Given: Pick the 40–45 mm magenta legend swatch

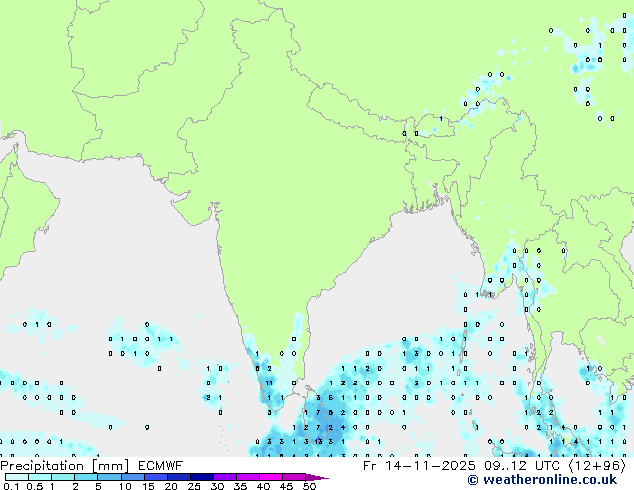Looking at the screenshot, I should [x=271, y=477].
